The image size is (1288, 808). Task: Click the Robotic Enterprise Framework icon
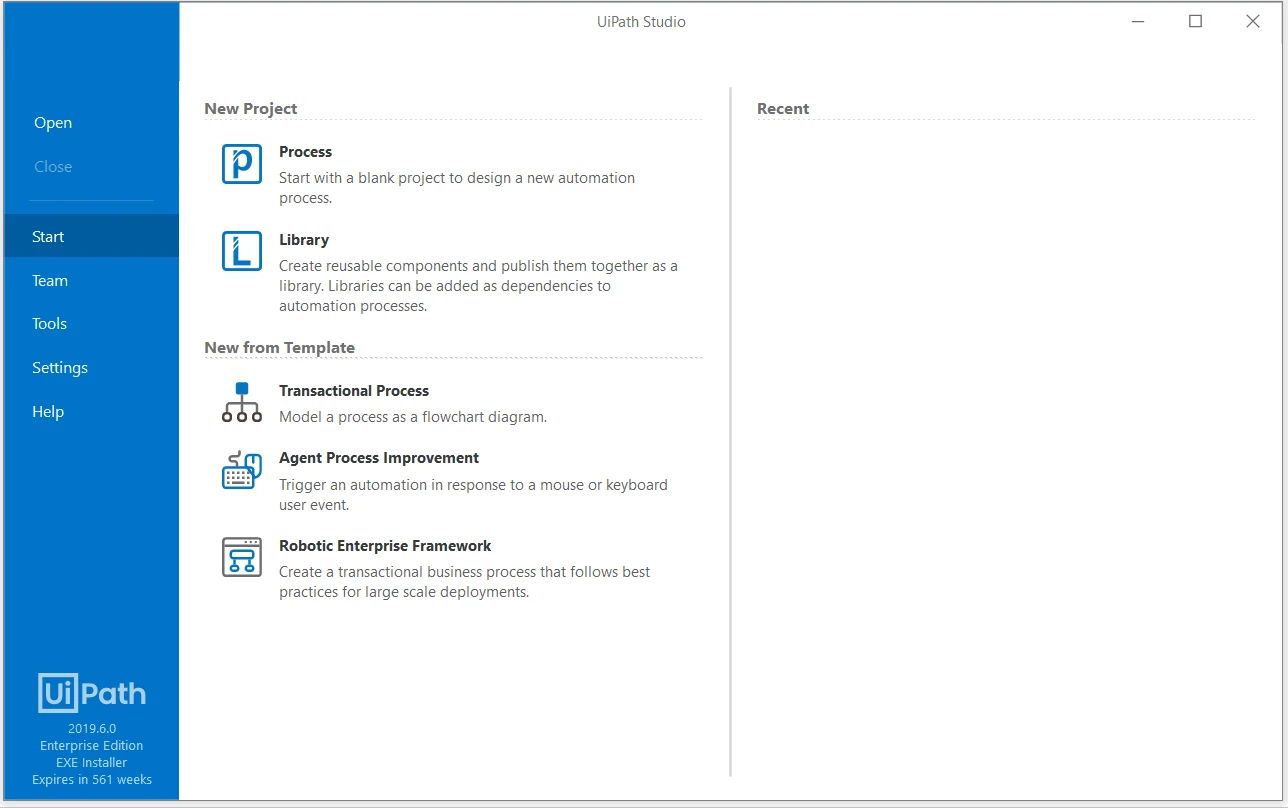(x=241, y=557)
